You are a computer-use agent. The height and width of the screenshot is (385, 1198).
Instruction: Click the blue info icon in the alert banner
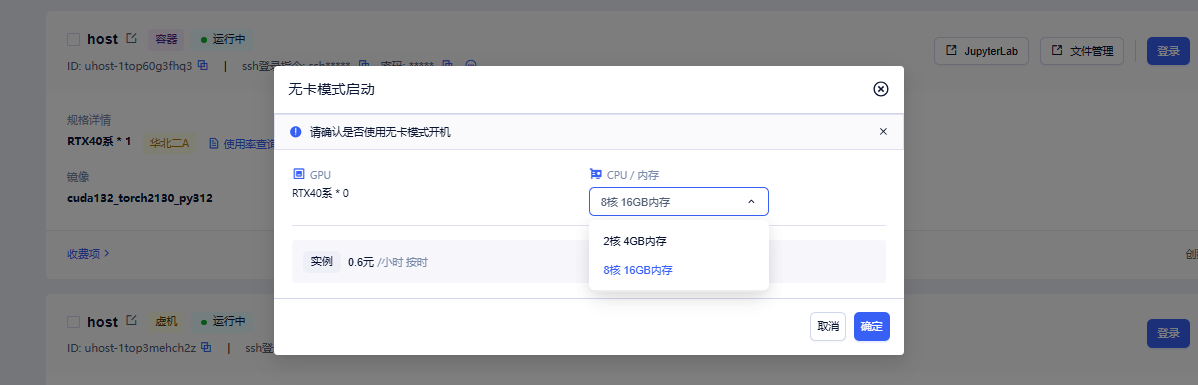(296, 131)
